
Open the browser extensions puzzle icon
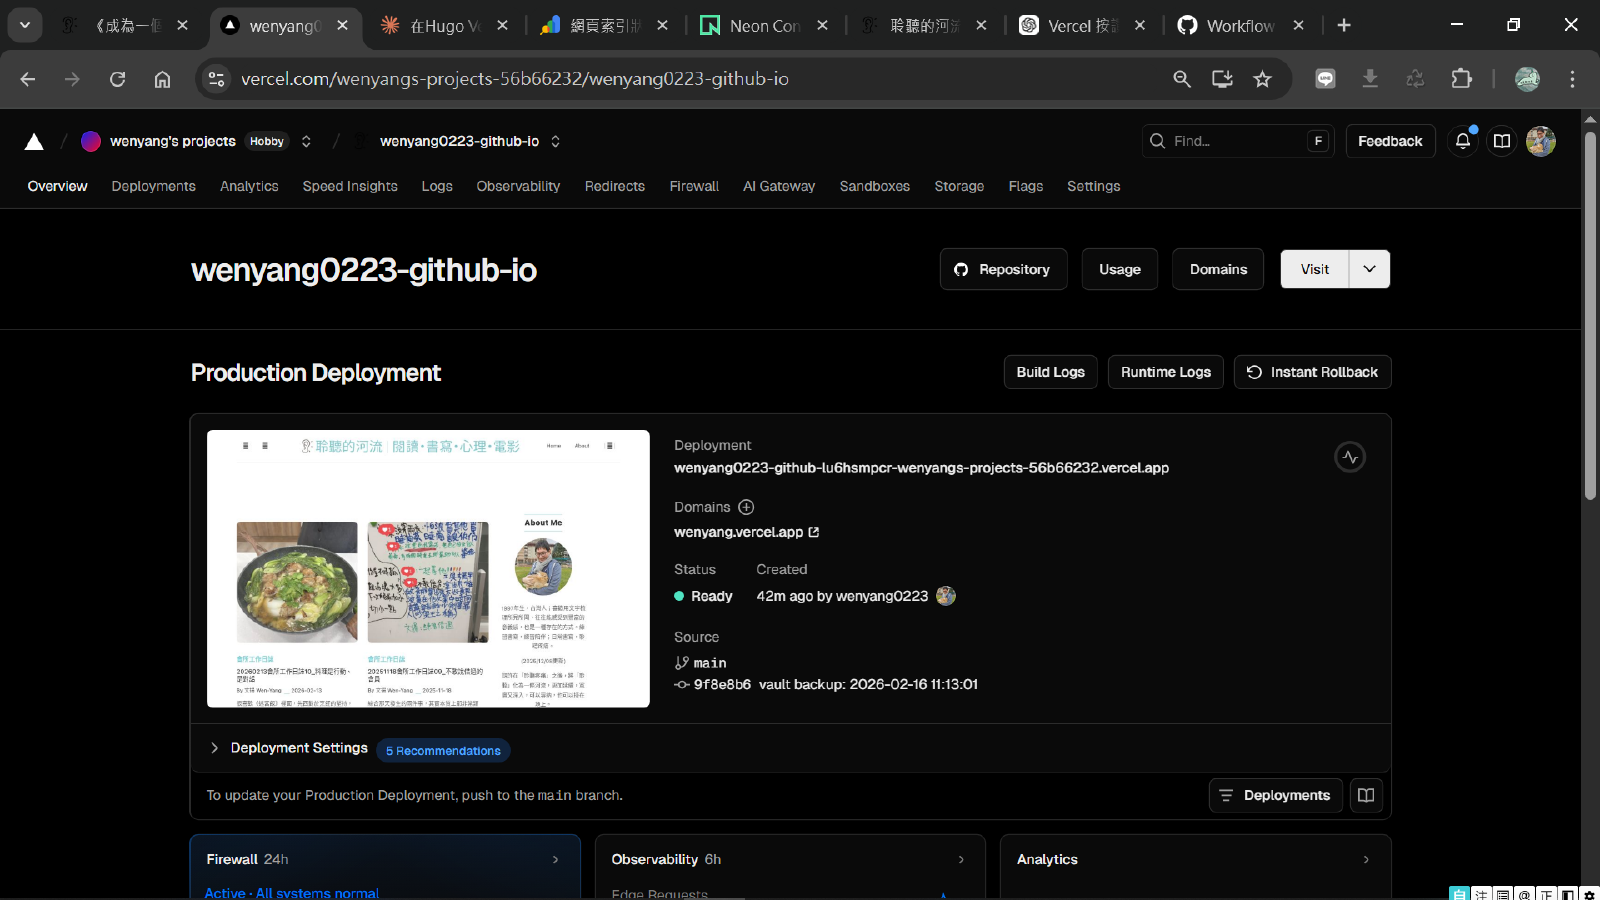click(x=1461, y=79)
